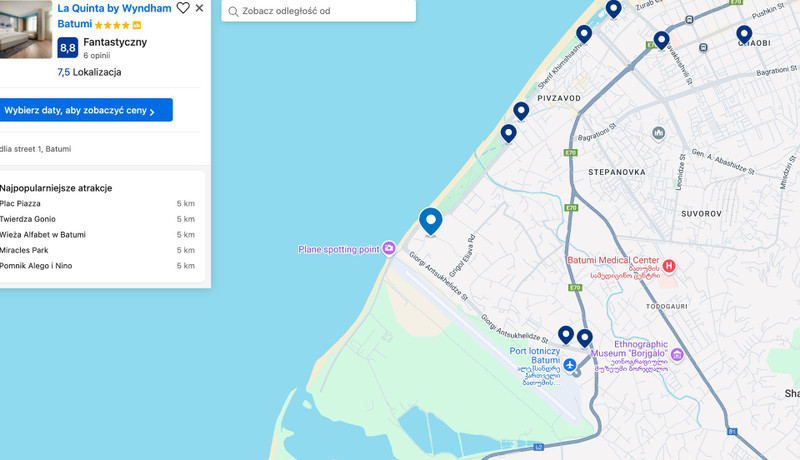This screenshot has width=800, height=460.
Task: Open the hotel room photo thumbnail
Action: click(25, 29)
